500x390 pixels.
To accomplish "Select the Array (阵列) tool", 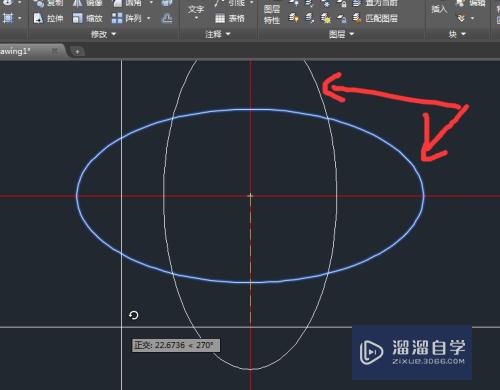I will click(x=127, y=18).
